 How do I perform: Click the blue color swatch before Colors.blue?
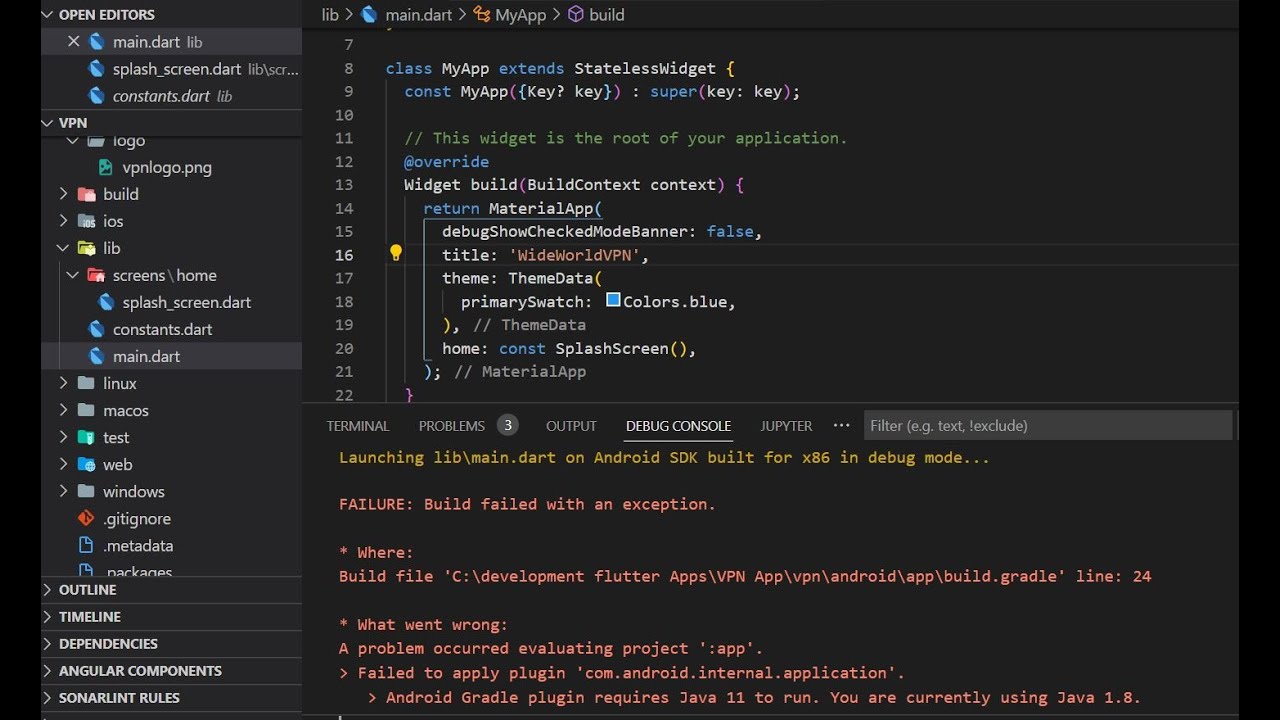613,300
